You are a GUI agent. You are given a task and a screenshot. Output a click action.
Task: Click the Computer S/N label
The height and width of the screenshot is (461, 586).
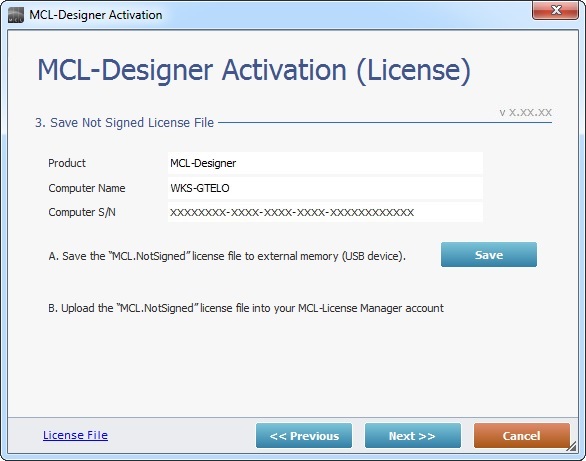pyautogui.click(x=82, y=212)
